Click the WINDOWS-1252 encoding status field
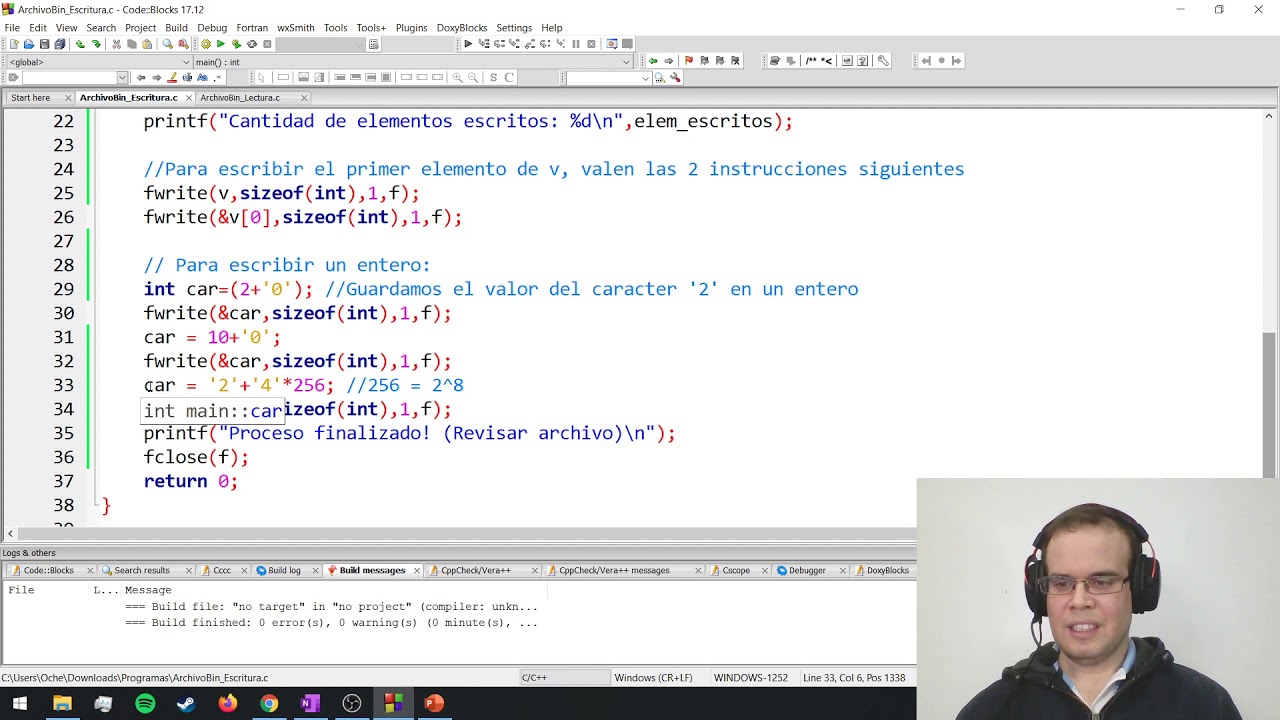Viewport: 1280px width, 720px height. 751,678
